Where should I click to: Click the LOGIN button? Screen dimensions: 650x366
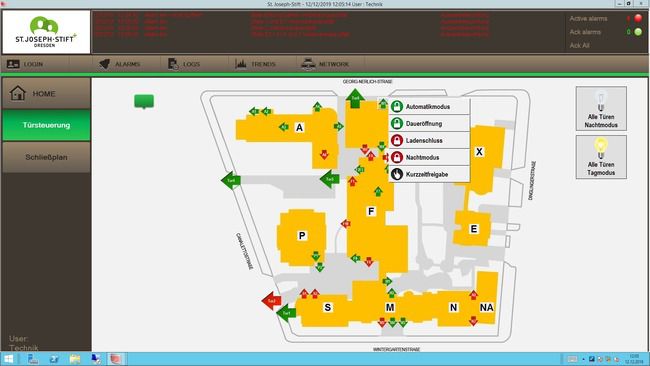(26, 64)
